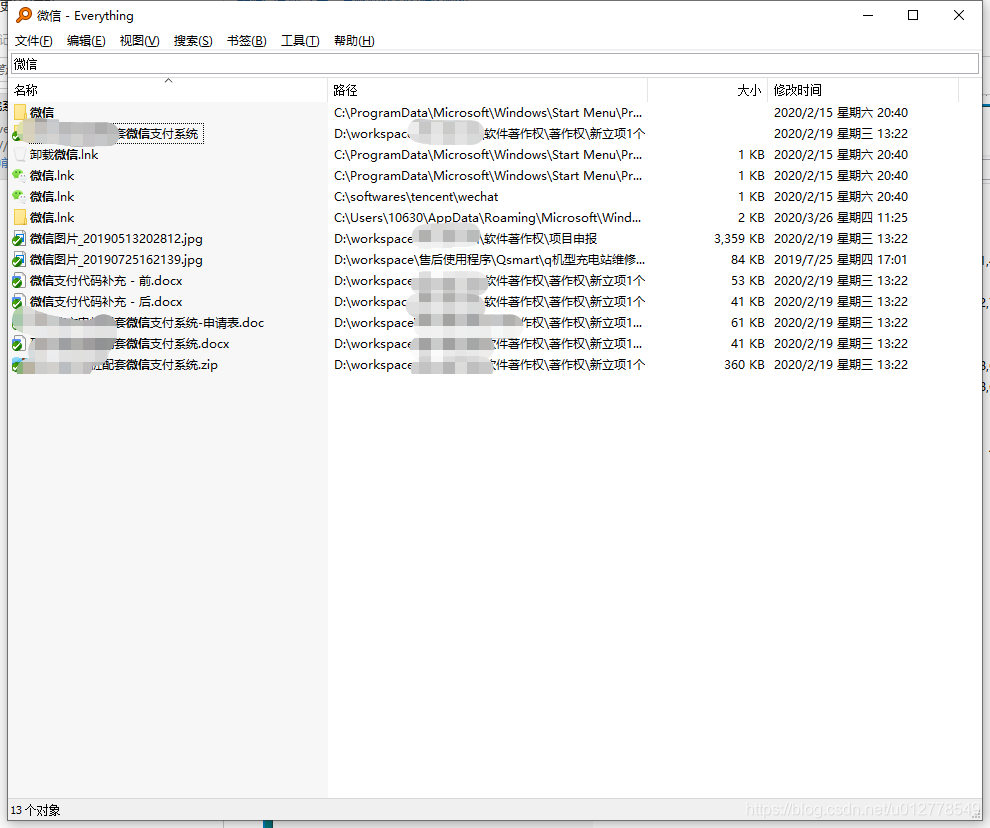Select the 微信 folder icon in first row

(20, 112)
